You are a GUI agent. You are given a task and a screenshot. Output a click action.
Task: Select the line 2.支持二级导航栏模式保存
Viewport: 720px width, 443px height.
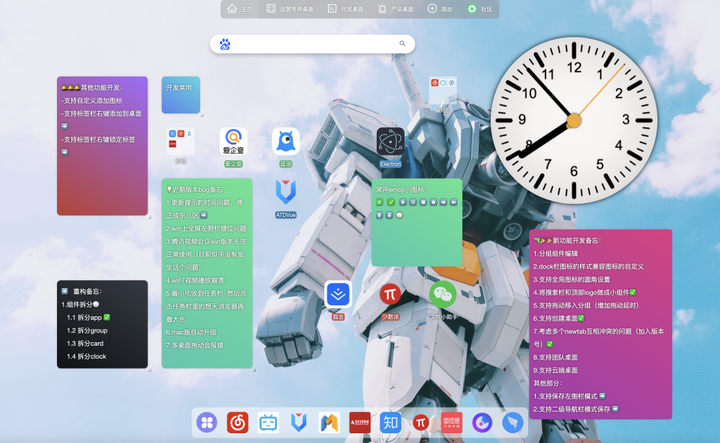(x=576, y=409)
